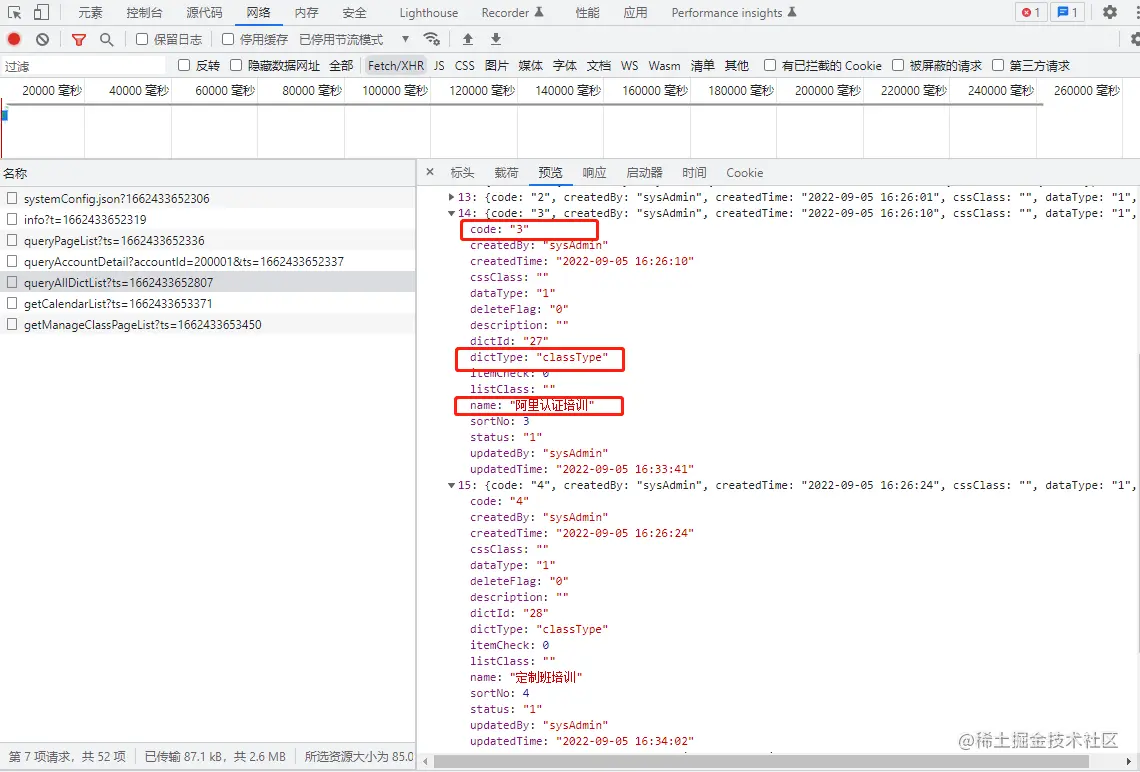Tick checkbox beside queryAllDictList request
This screenshot has height=772, width=1140.
12,282
